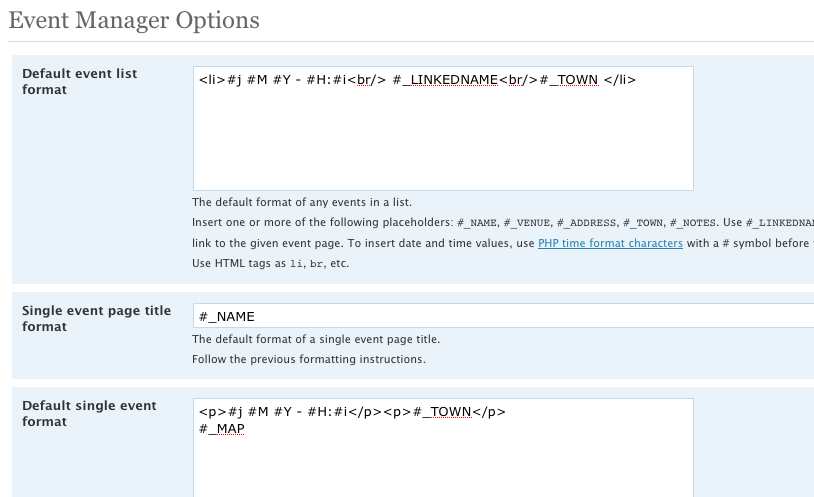The image size is (814, 497).
Task: Click 'Use HTML tags as li, br, etc.' hint
Action: click(270, 263)
